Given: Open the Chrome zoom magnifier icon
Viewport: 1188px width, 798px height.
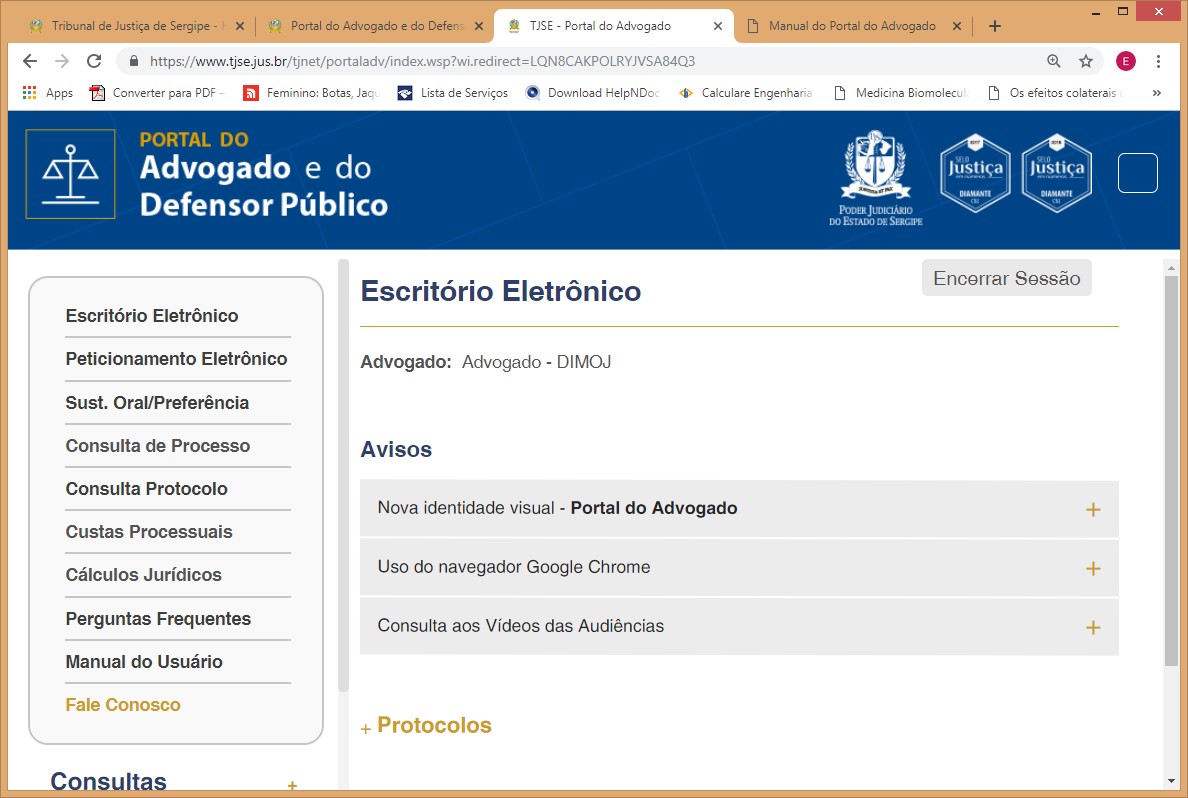Looking at the screenshot, I should click(1053, 61).
